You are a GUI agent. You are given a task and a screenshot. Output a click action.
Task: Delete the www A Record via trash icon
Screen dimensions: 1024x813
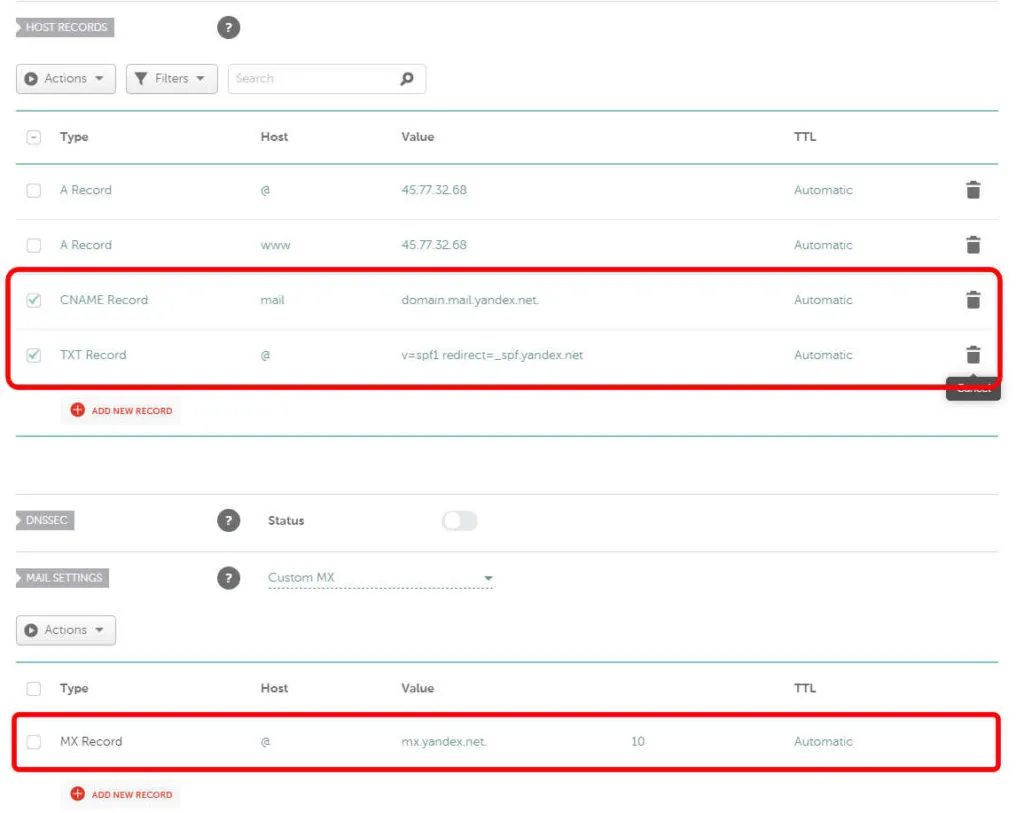click(x=972, y=245)
